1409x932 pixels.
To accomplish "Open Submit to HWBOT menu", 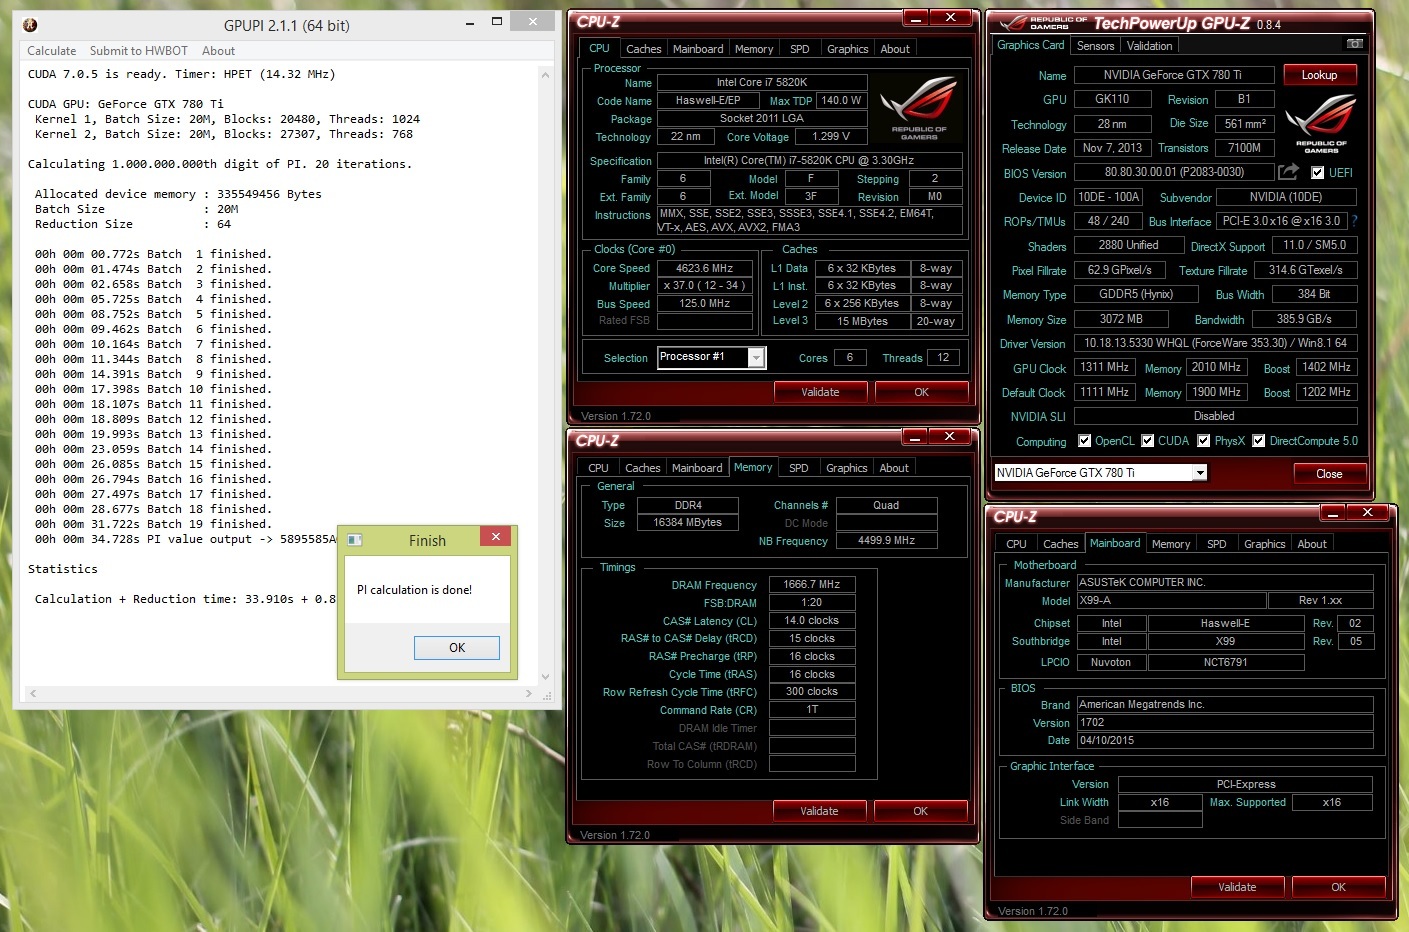I will pos(139,51).
